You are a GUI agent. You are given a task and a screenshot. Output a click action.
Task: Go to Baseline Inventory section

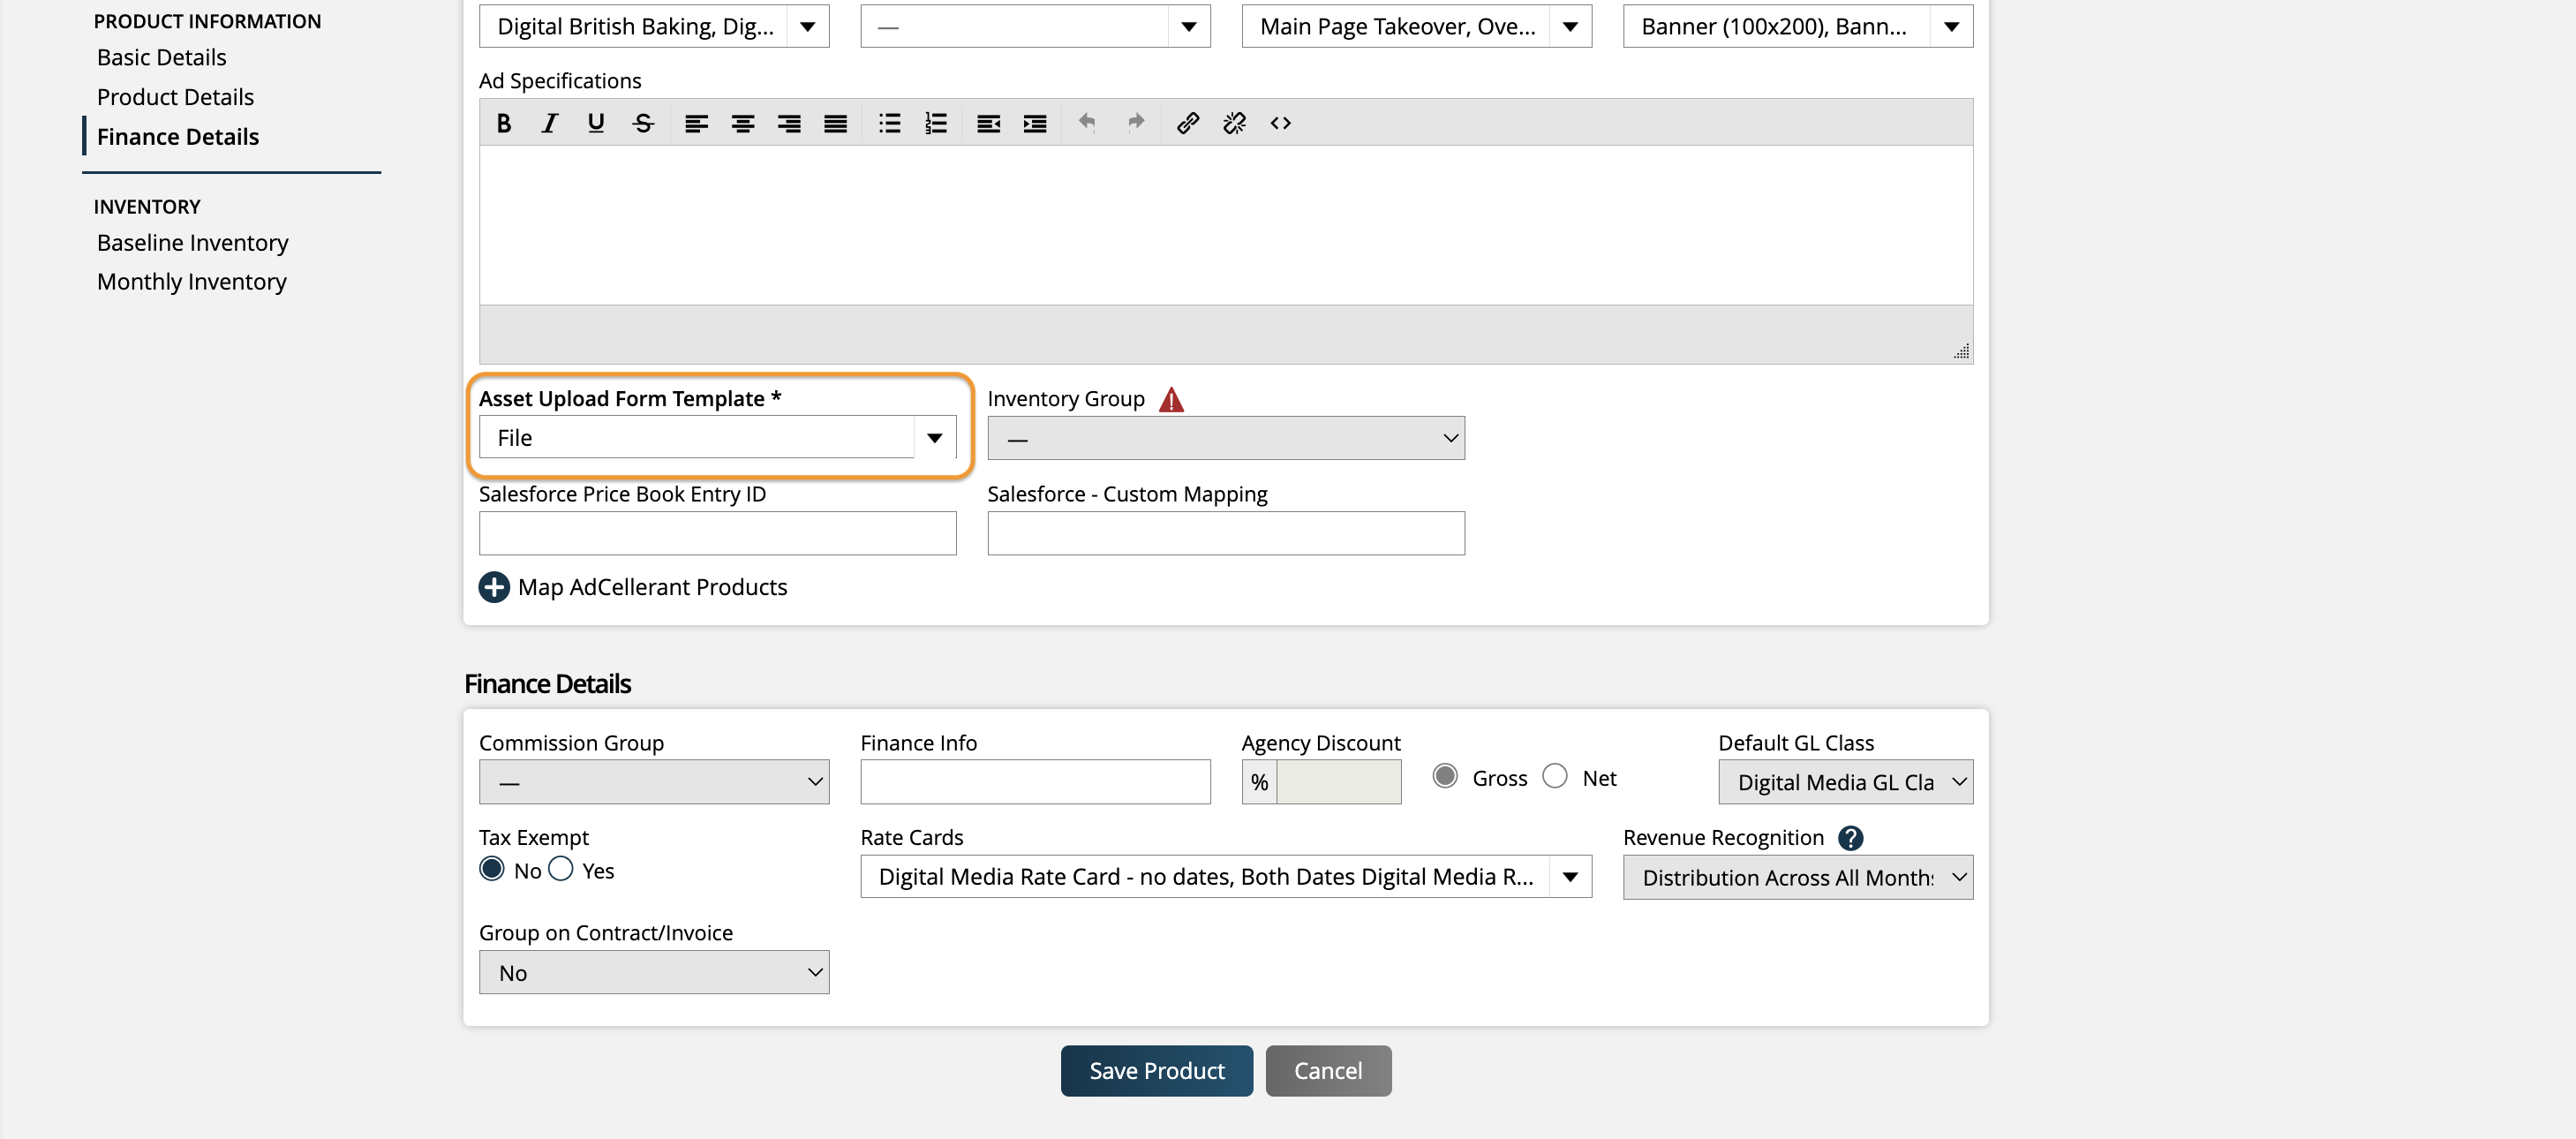(192, 243)
